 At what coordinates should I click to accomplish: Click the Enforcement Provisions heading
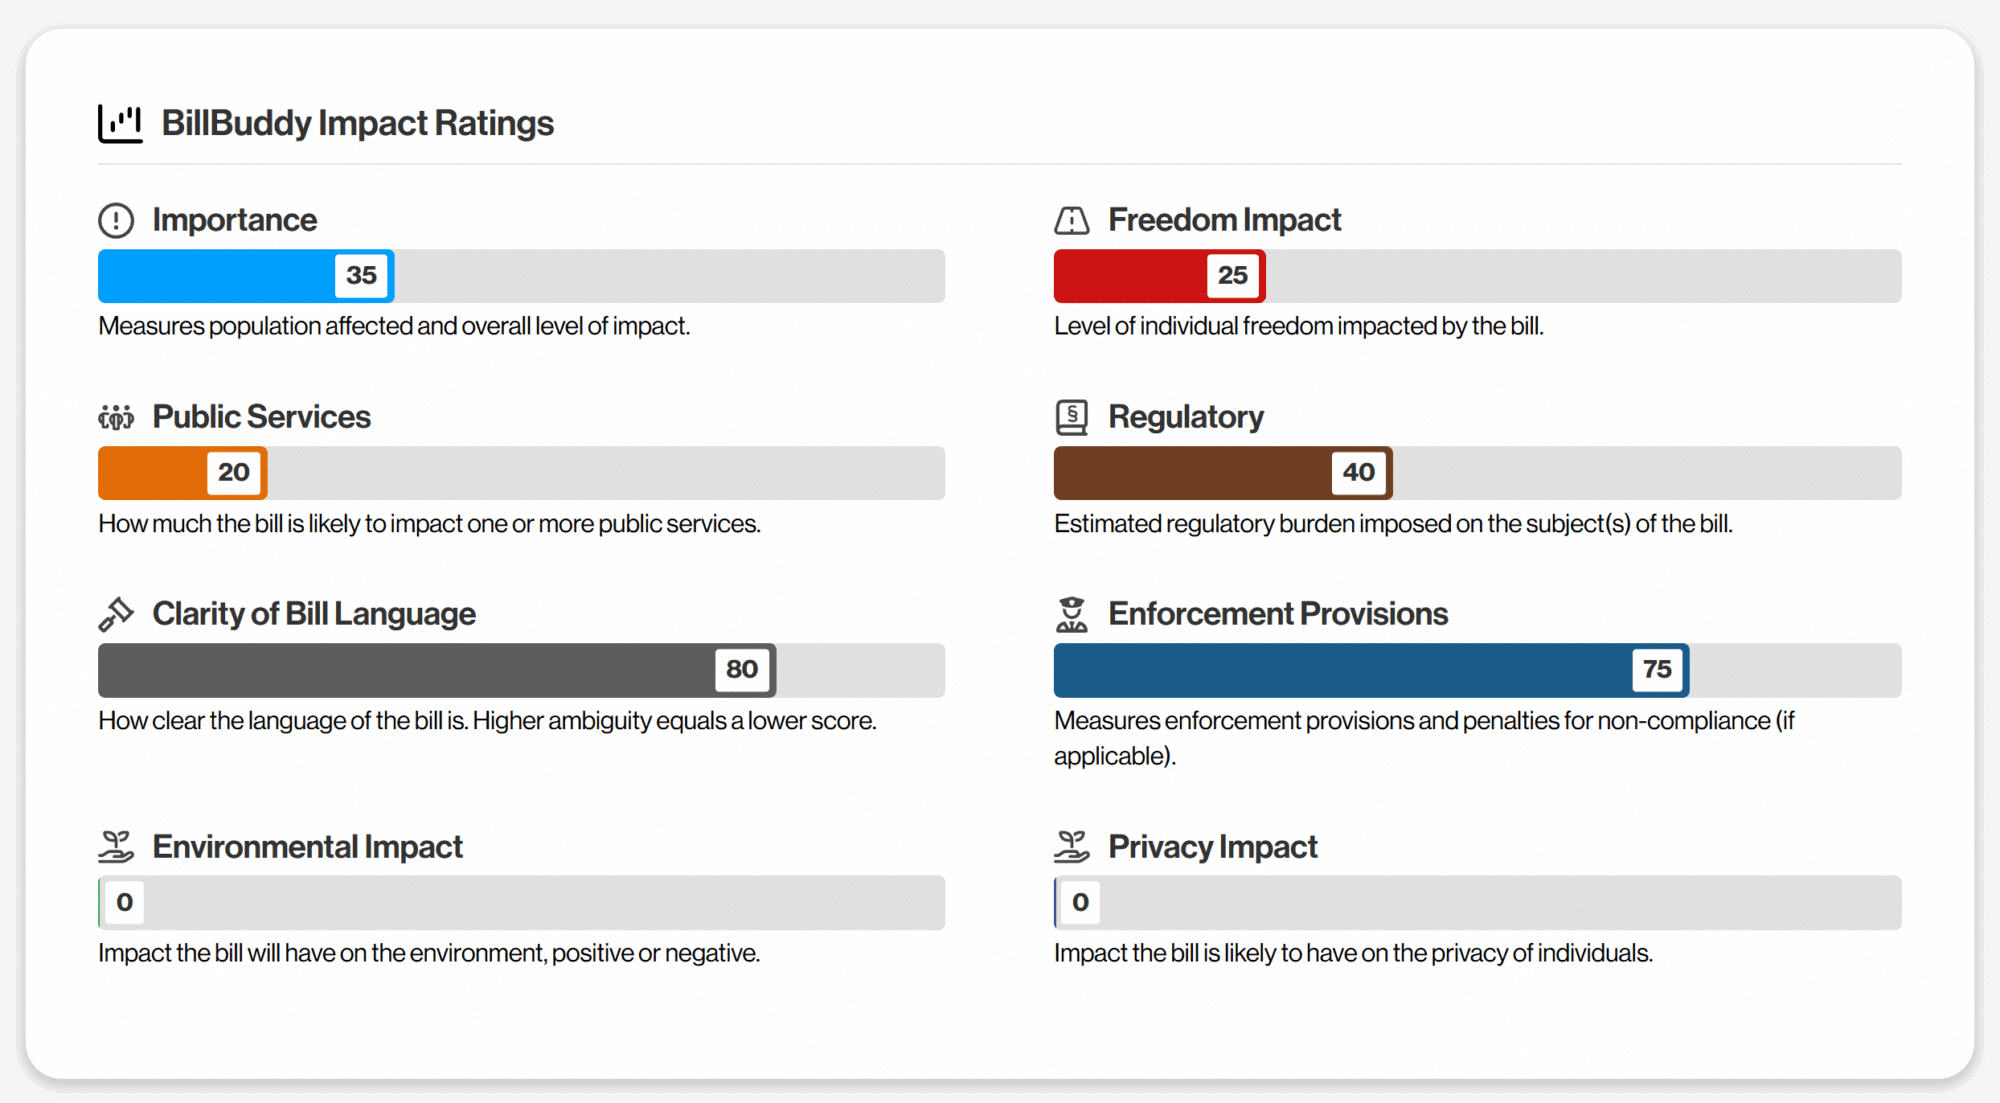[x=1278, y=614]
